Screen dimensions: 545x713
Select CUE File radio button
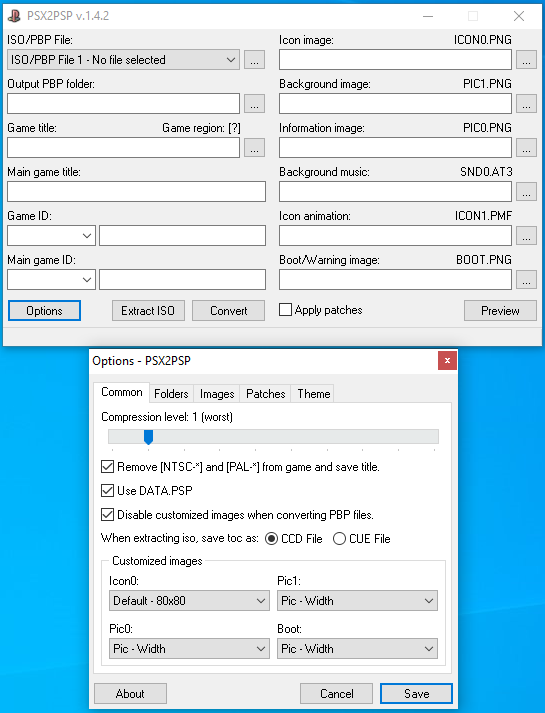340,539
